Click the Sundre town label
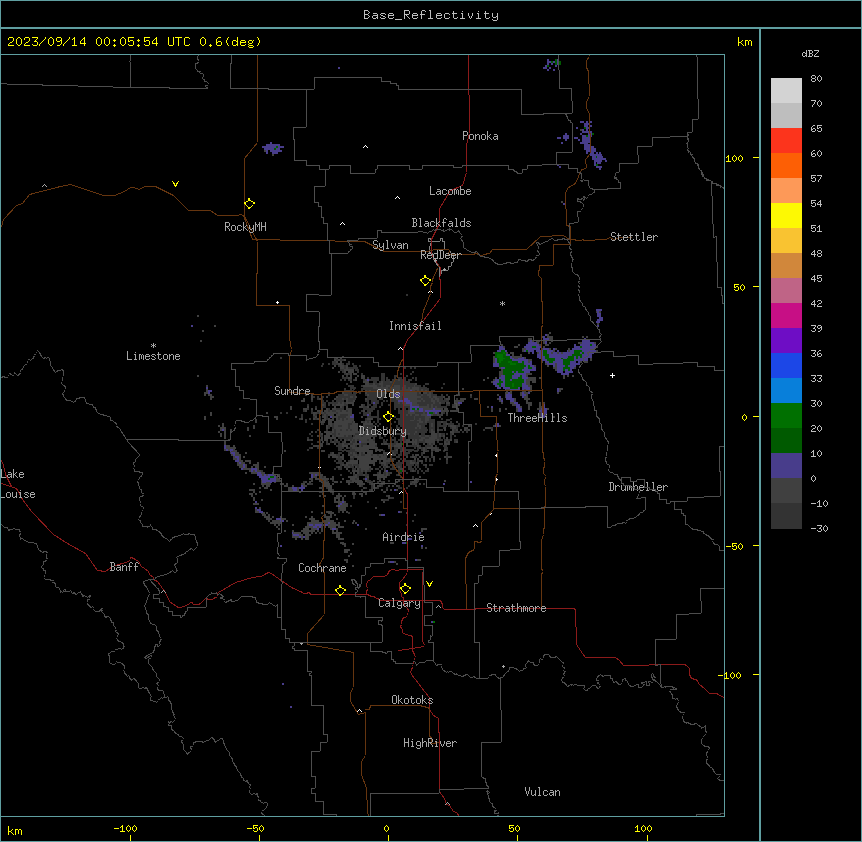The width and height of the screenshot is (862, 842). tap(292, 391)
